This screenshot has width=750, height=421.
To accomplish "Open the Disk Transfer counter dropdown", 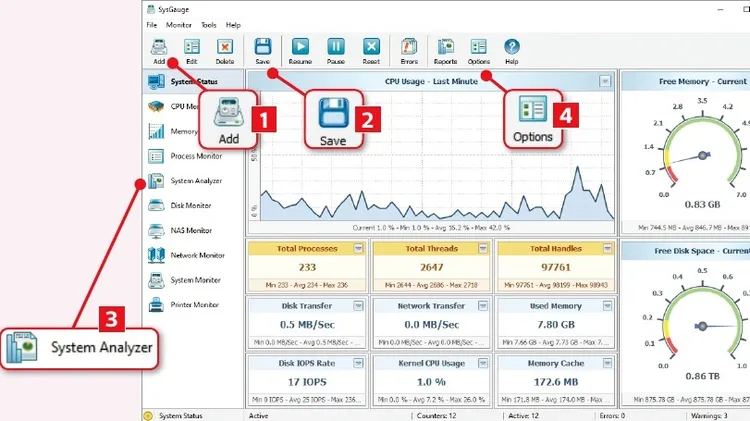I will [358, 306].
